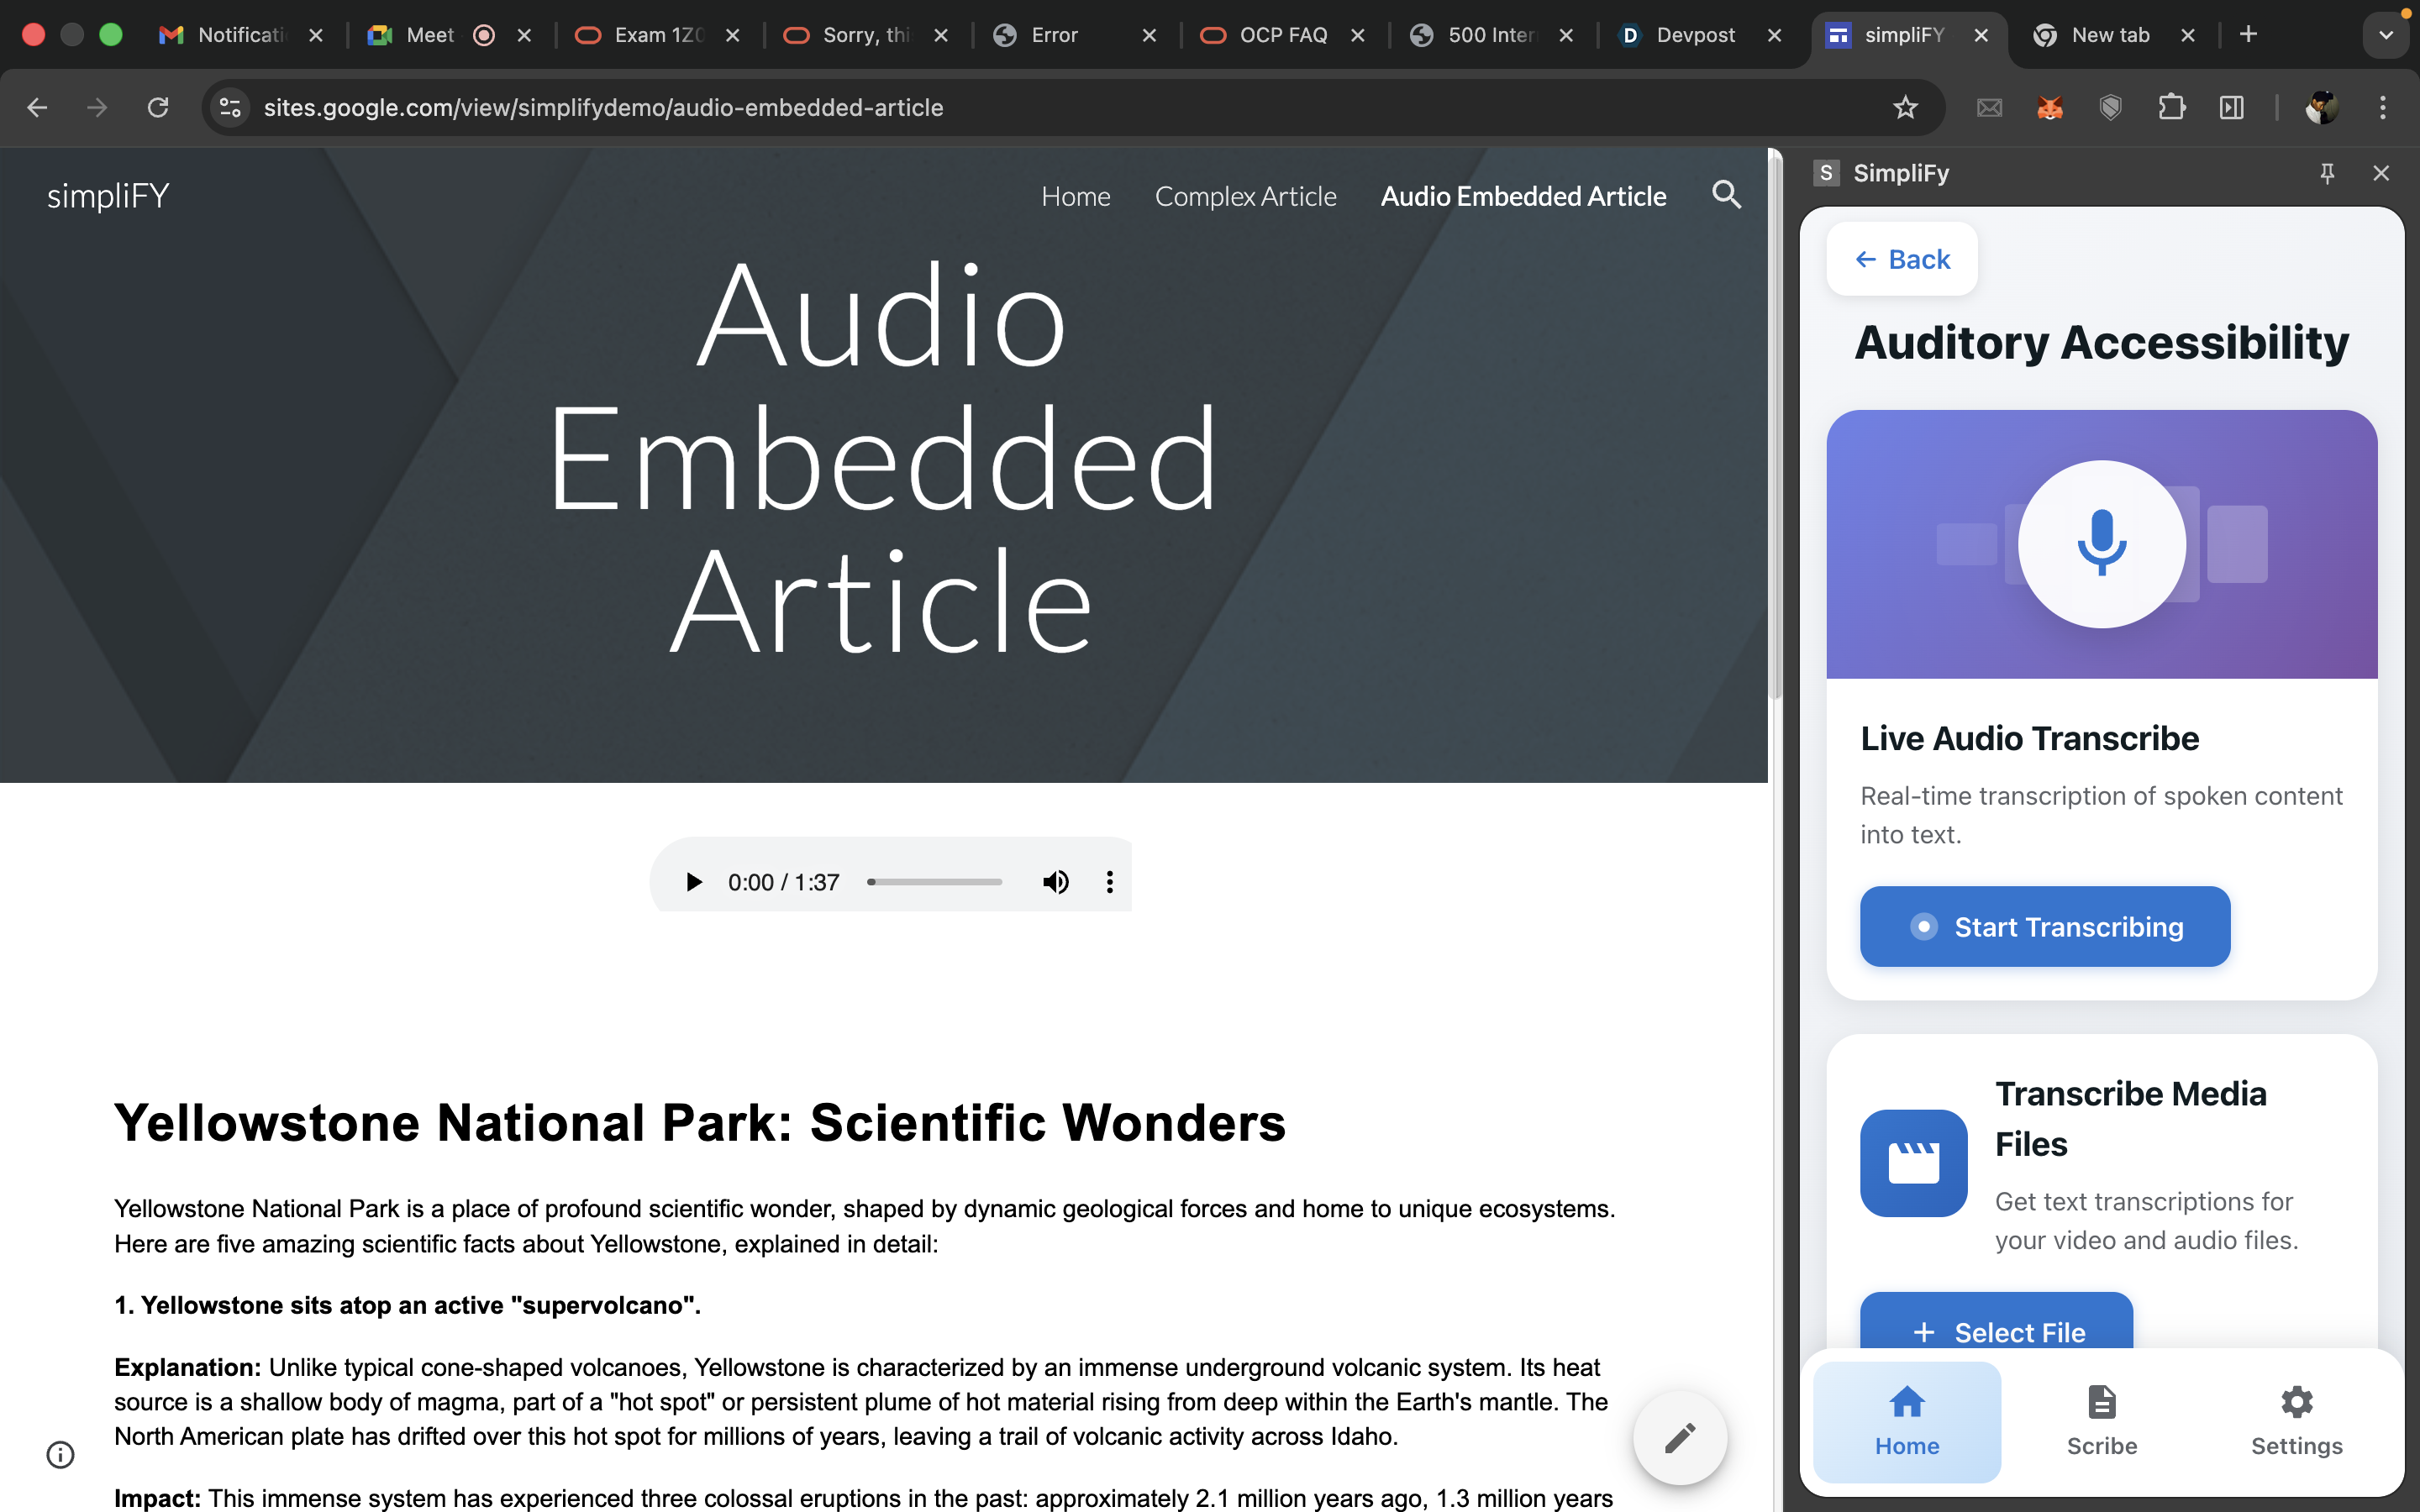This screenshot has height=1512, width=2420.
Task: Mute the audio player volume
Action: tap(1055, 882)
